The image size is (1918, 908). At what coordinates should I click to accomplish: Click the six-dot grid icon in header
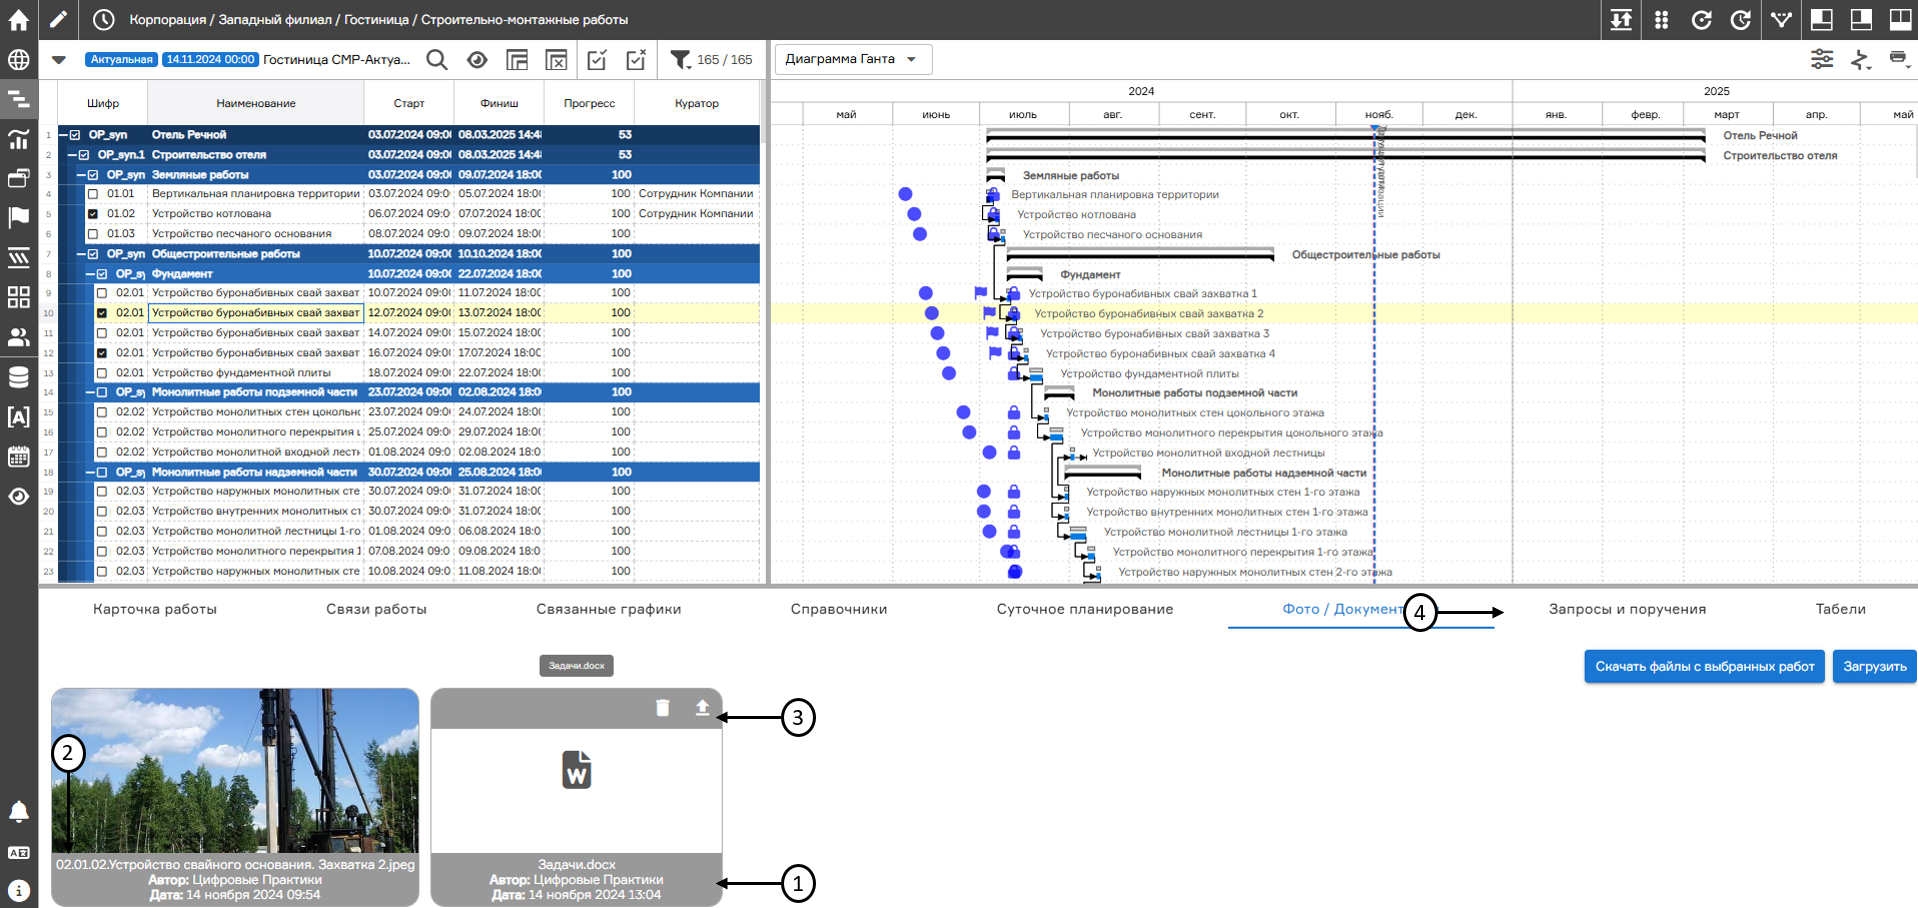pyautogui.click(x=1661, y=19)
